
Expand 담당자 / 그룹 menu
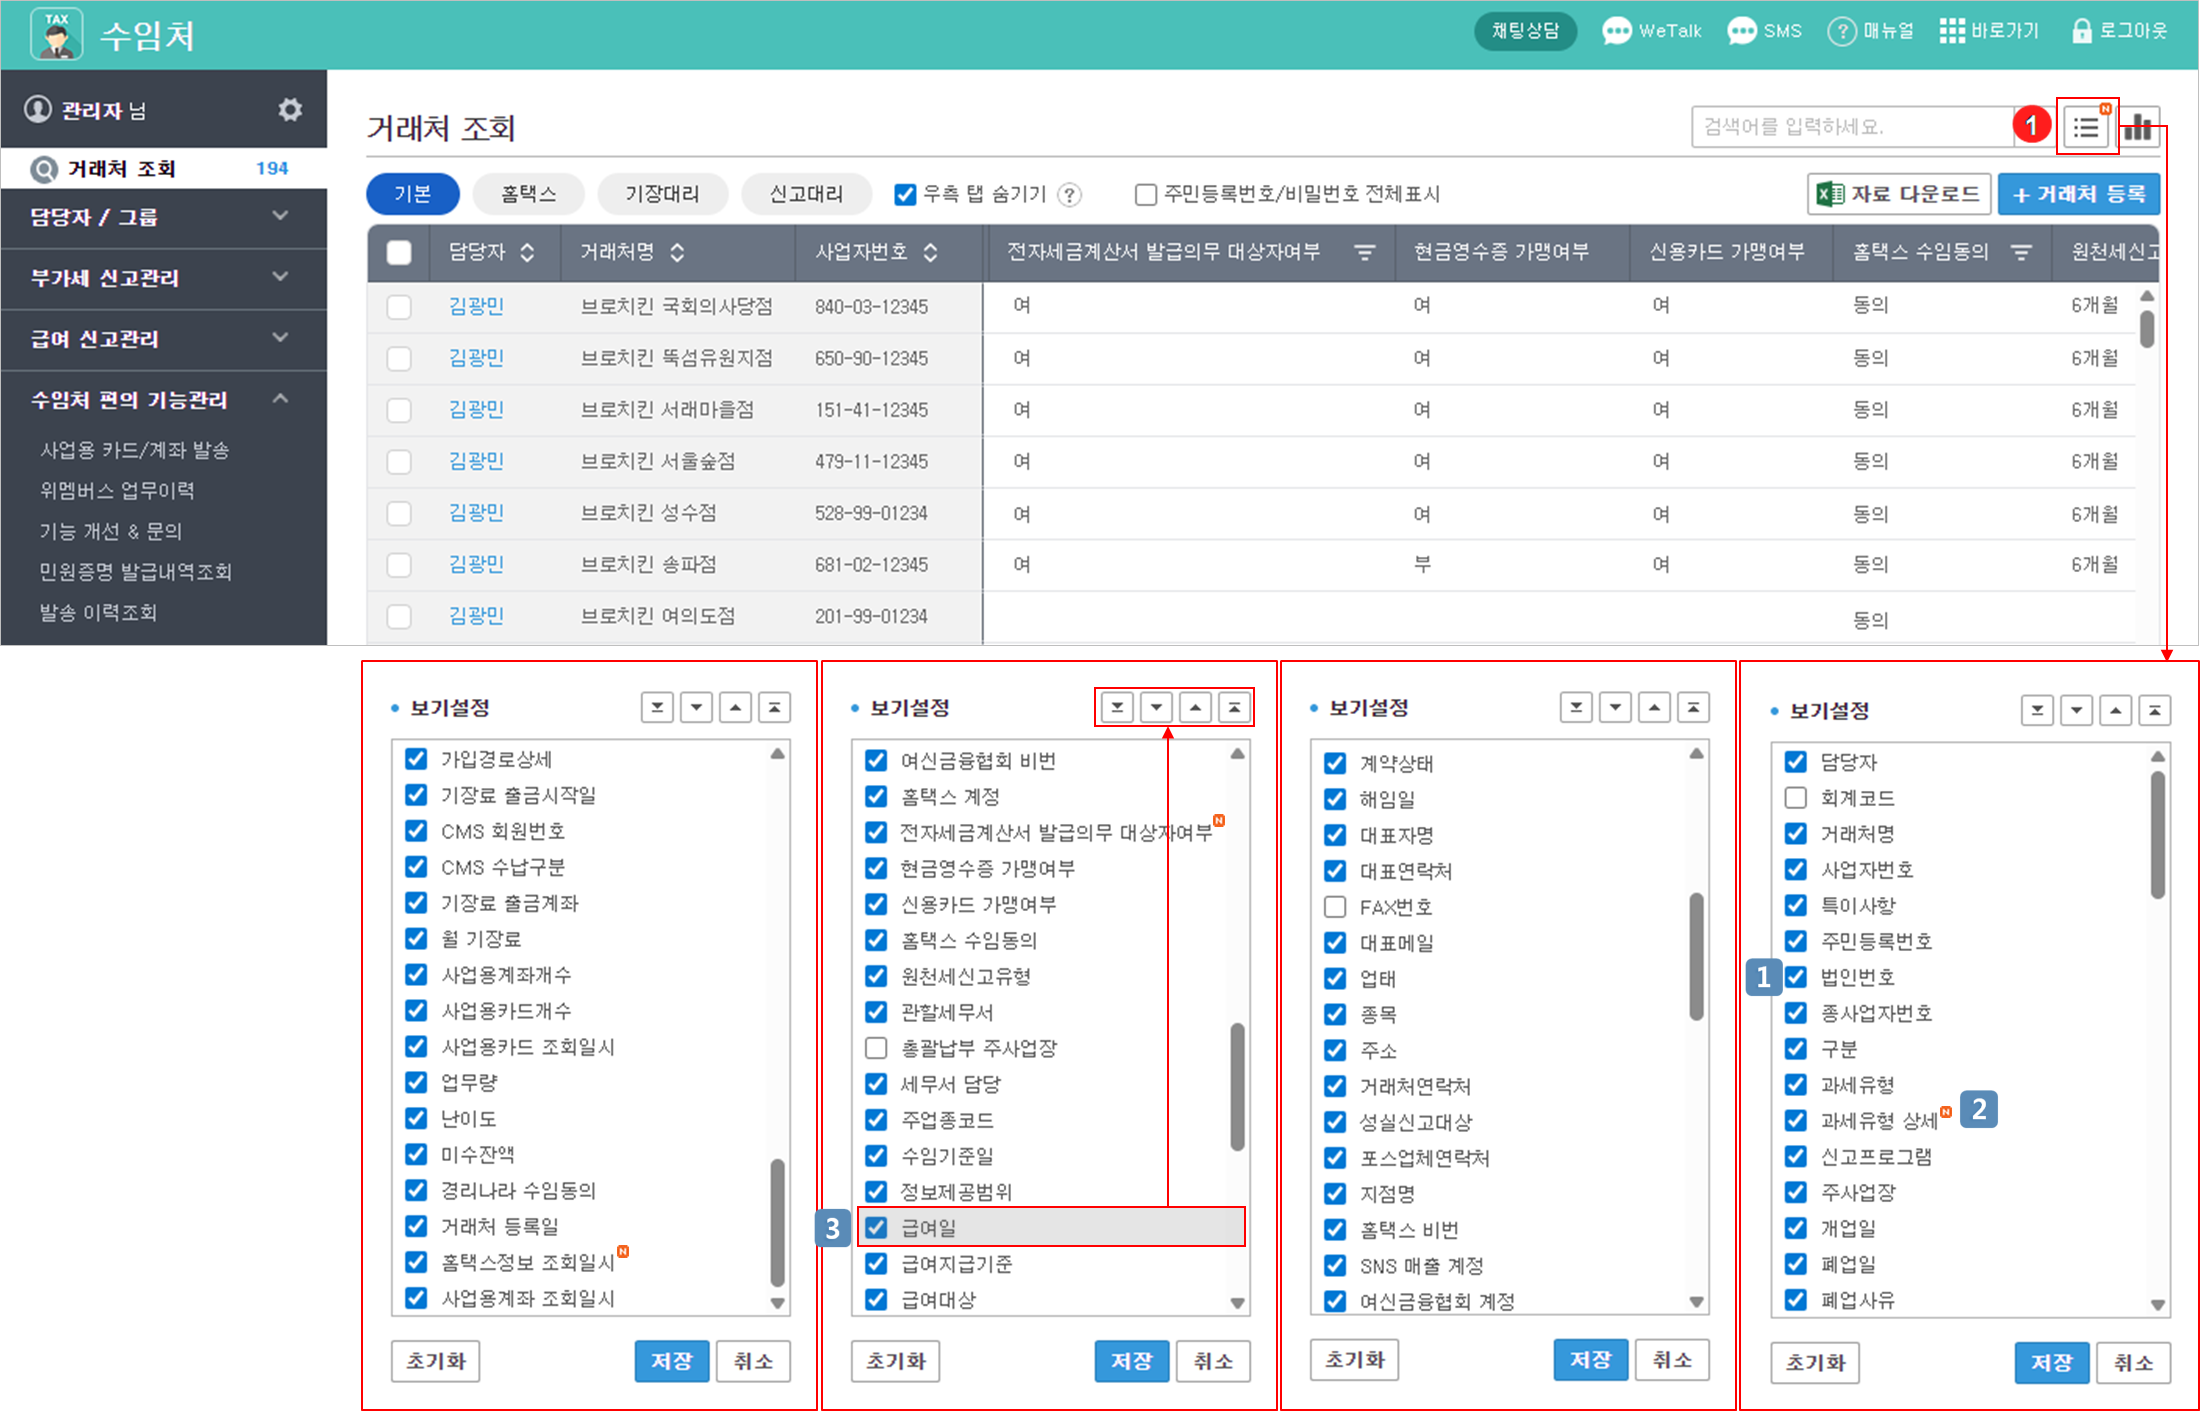click(x=163, y=216)
